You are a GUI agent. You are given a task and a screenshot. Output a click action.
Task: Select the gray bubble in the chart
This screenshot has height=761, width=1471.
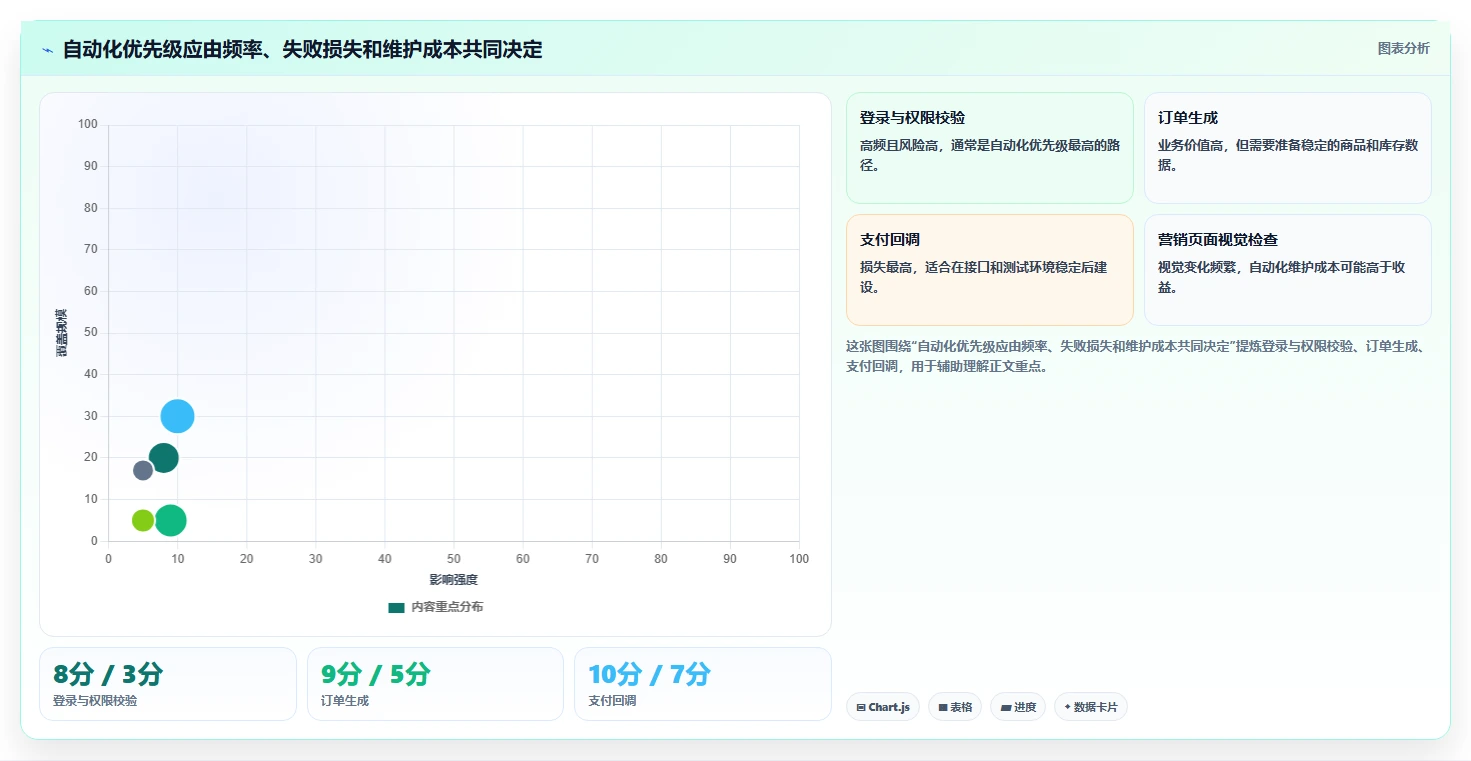tap(143, 470)
